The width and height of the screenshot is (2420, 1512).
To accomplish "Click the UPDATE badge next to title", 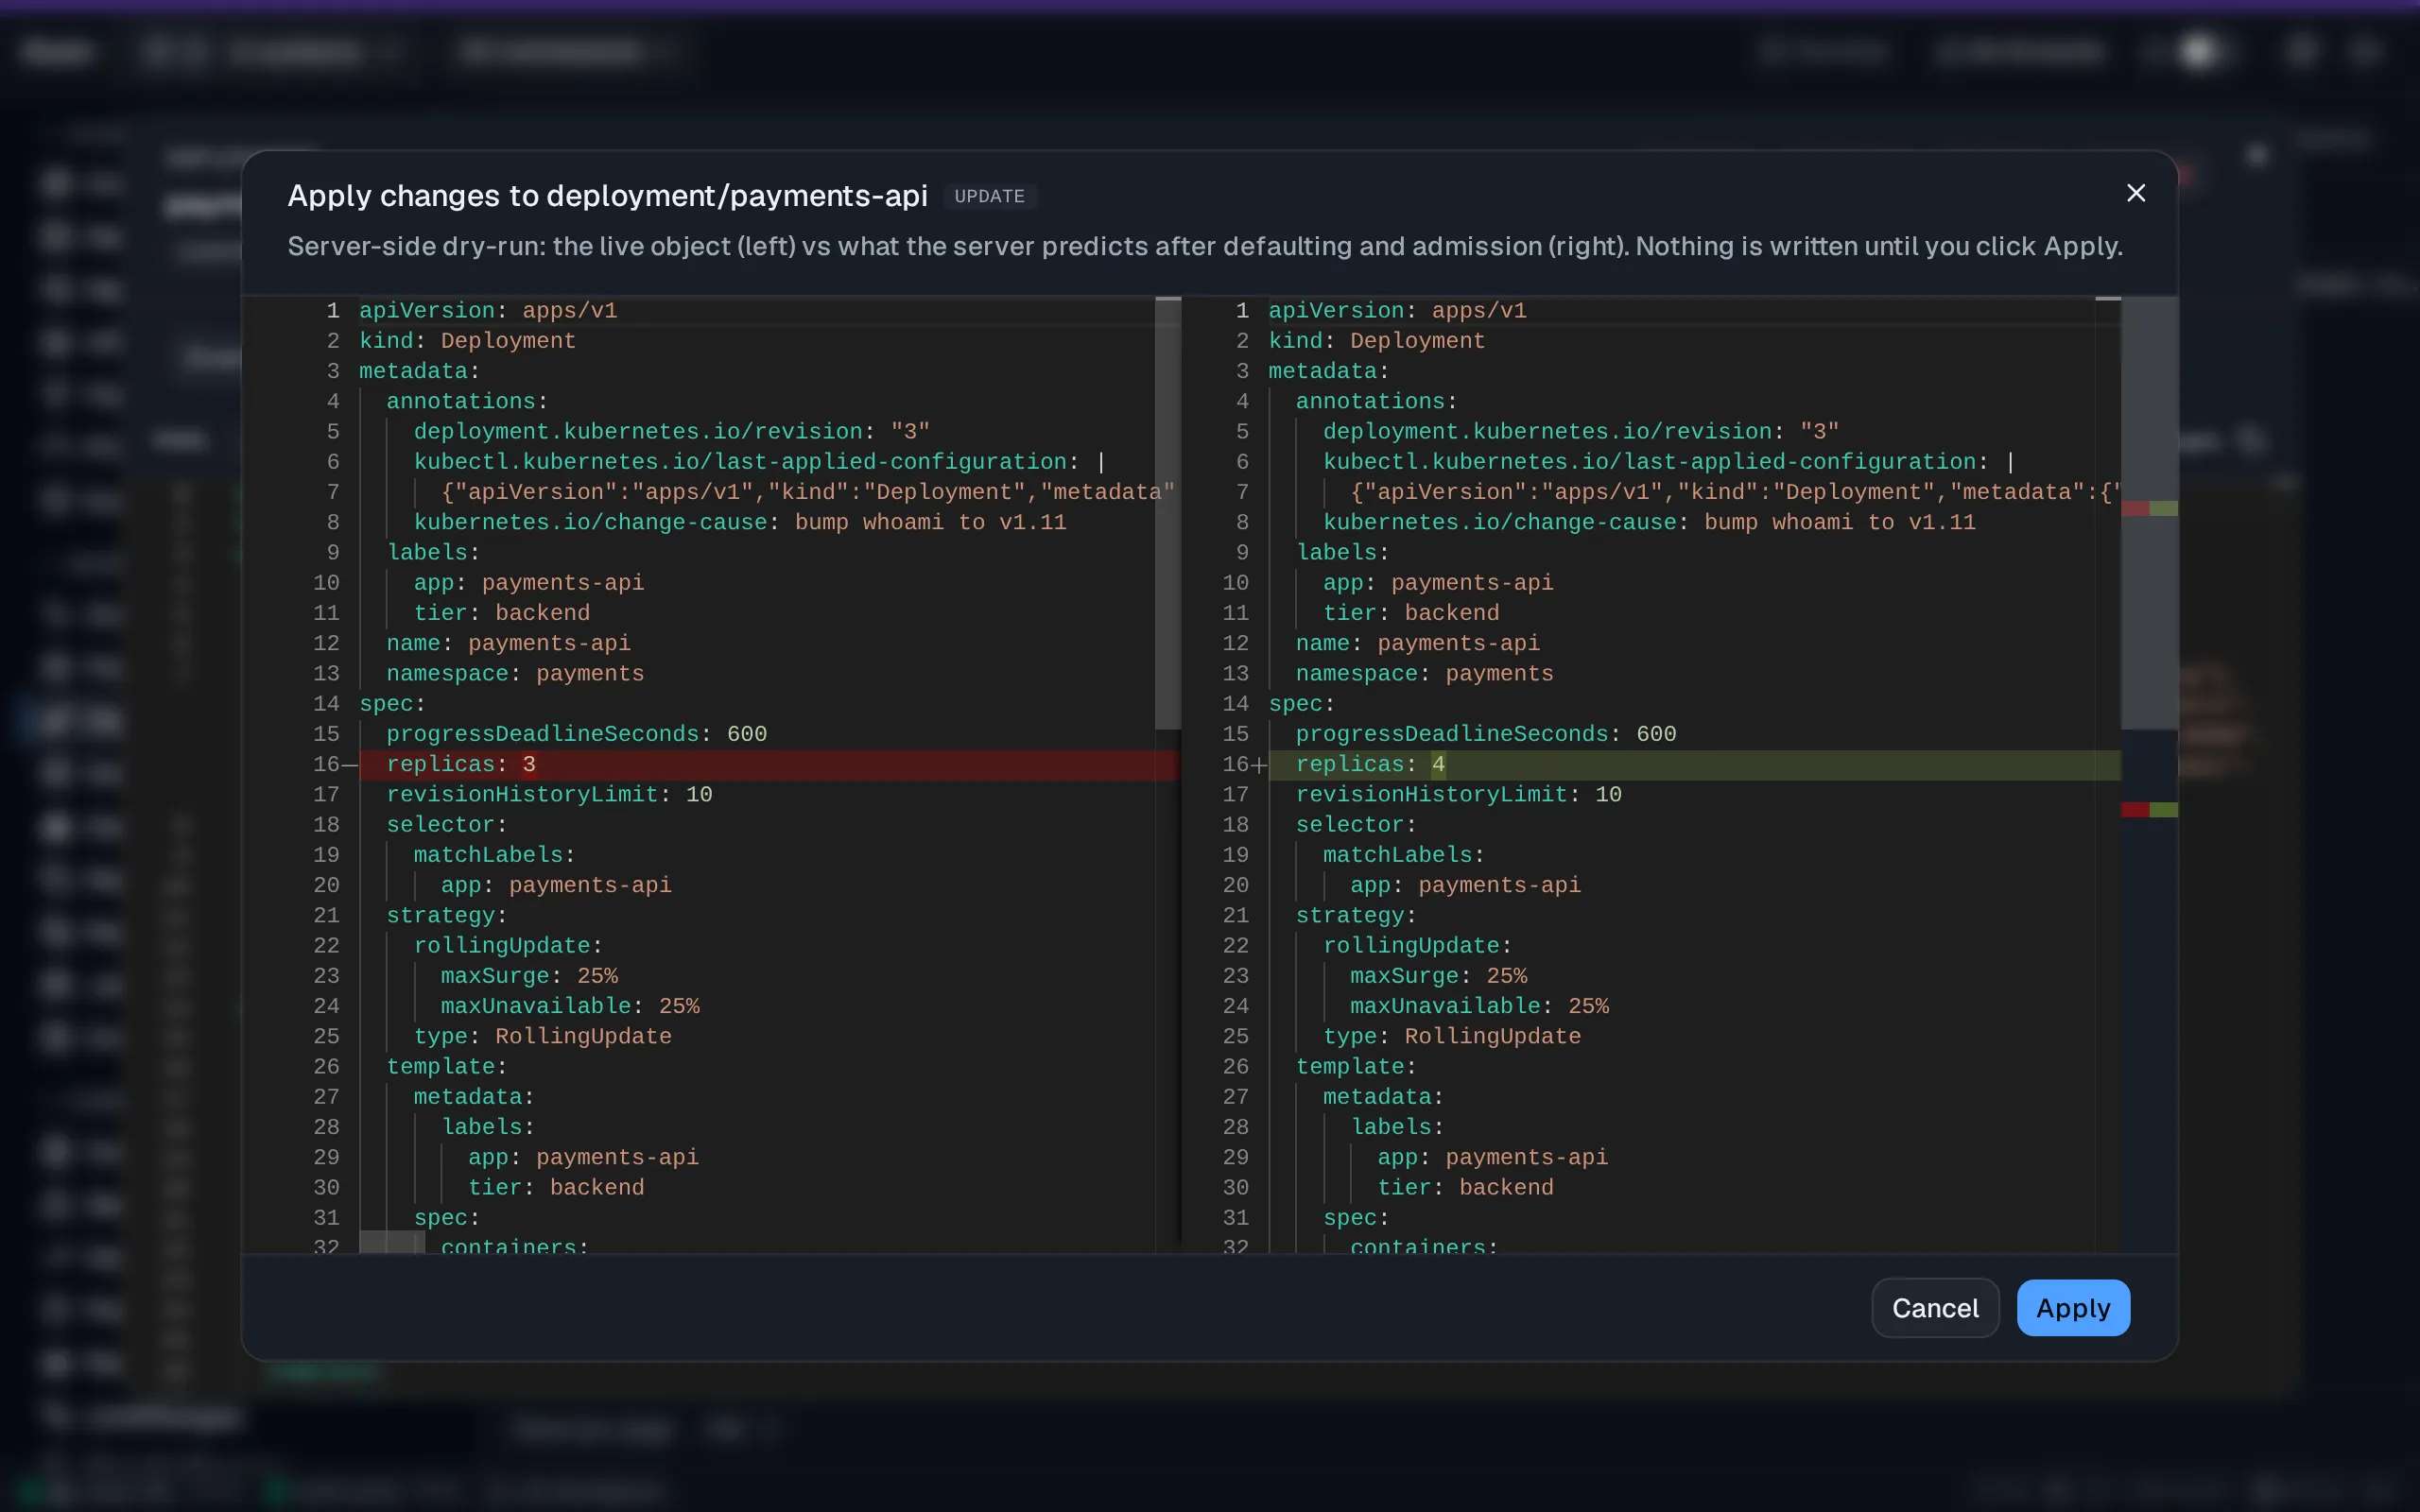I will click(x=988, y=196).
